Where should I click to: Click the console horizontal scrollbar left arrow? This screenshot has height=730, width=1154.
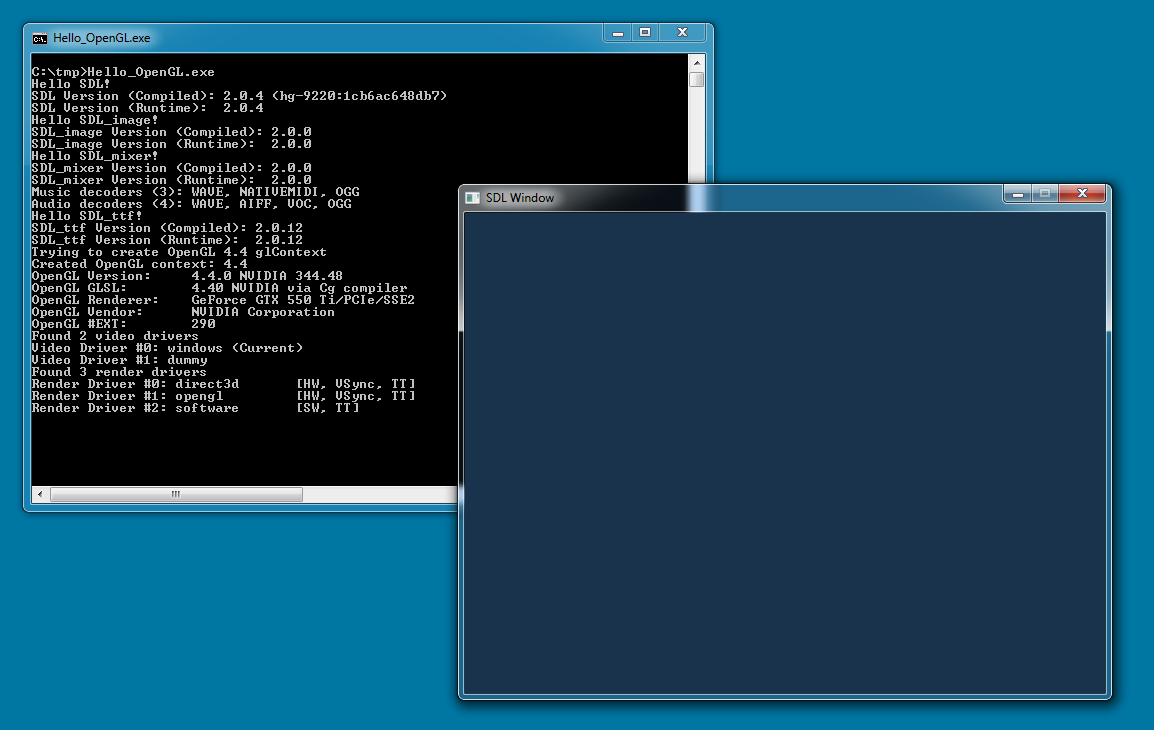click(40, 495)
